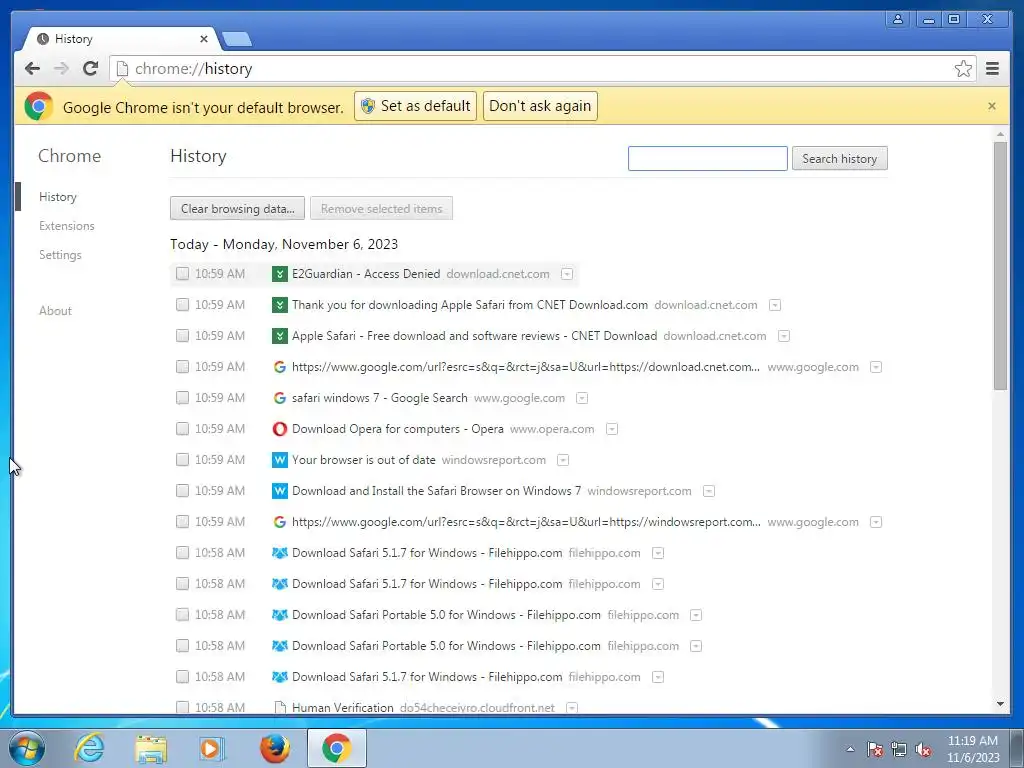Viewport: 1024px width, 768px height.
Task: Open the dropdown for 'Your browser is out of date'
Action: [563, 460]
